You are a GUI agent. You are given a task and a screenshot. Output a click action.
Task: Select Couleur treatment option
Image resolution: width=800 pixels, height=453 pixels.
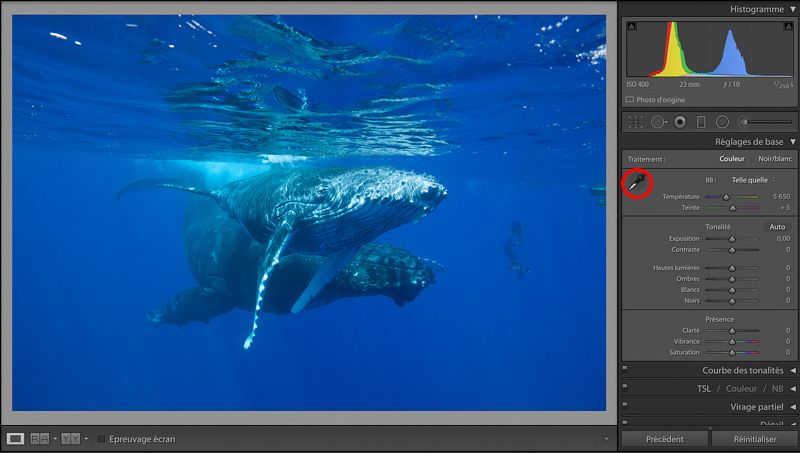732,159
